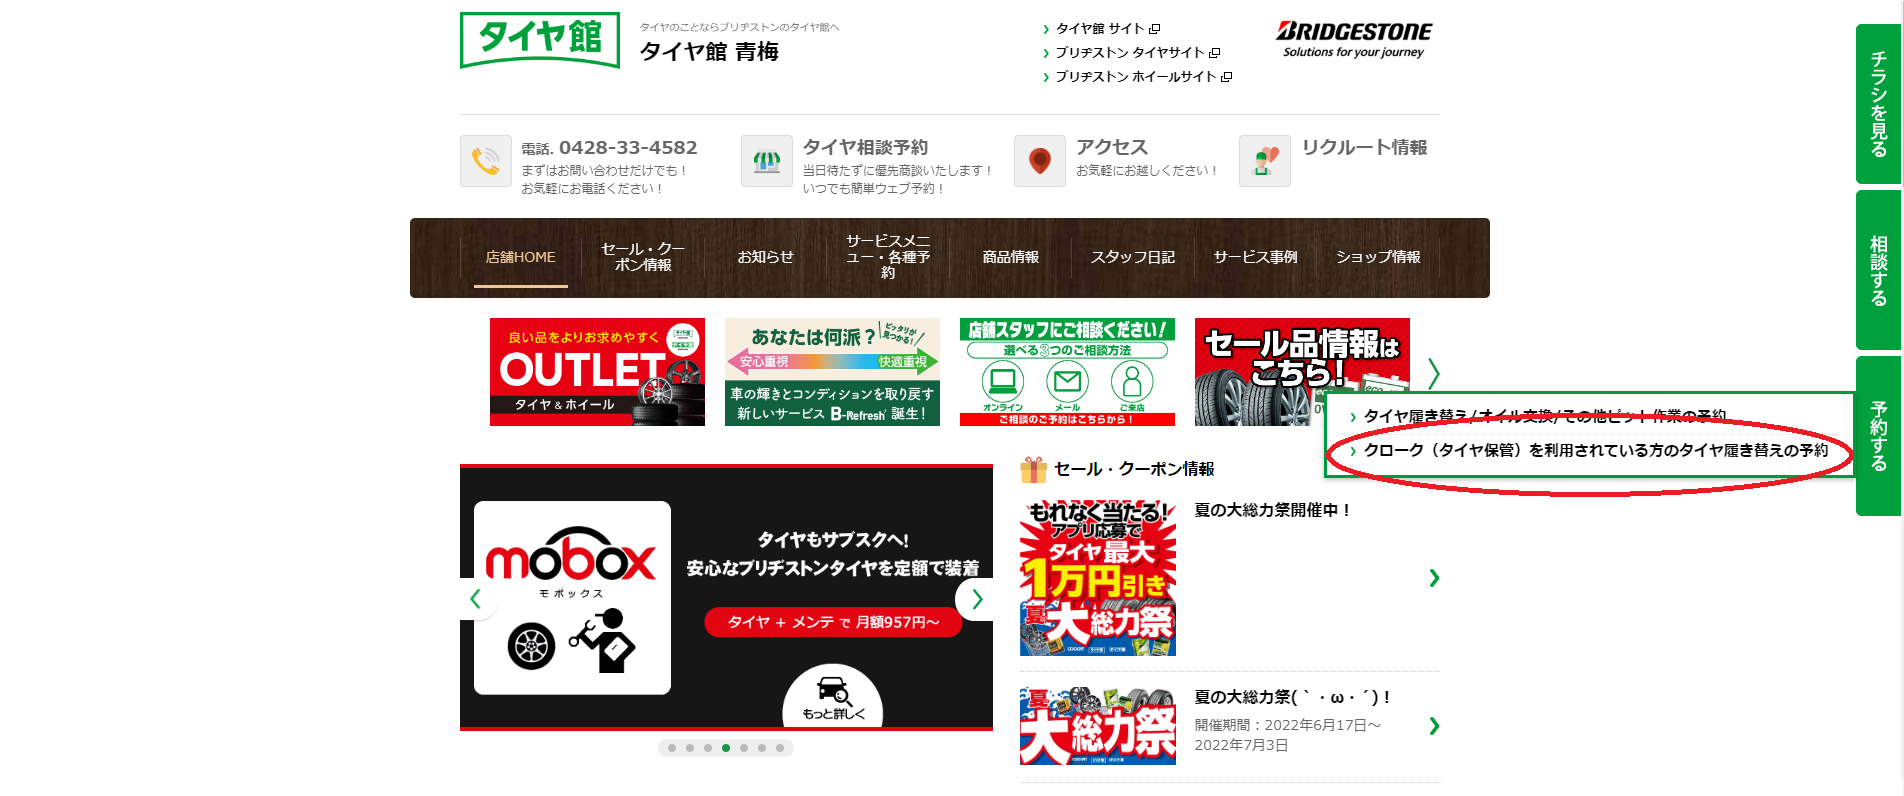Open the OUTLET tire and wheel banner
This screenshot has height=796, width=1904.
coord(597,372)
